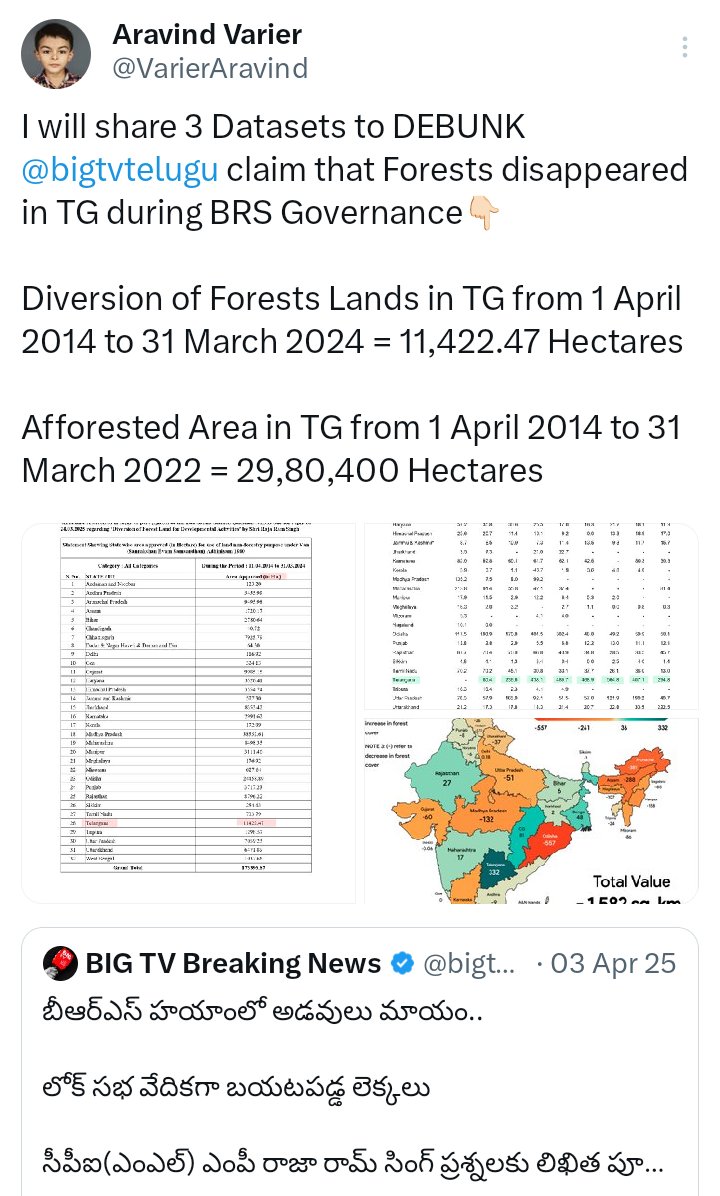Open the tweet's three-dot options menu
The height and width of the screenshot is (1196, 720).
click(x=685, y=47)
